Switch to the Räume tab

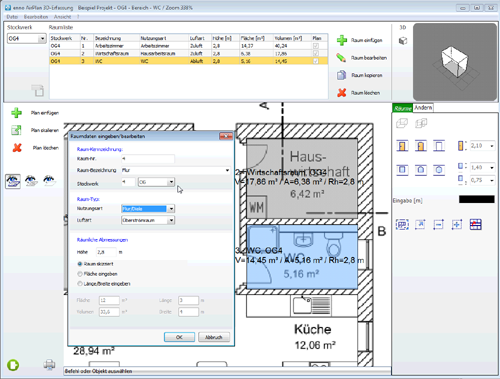(403, 108)
